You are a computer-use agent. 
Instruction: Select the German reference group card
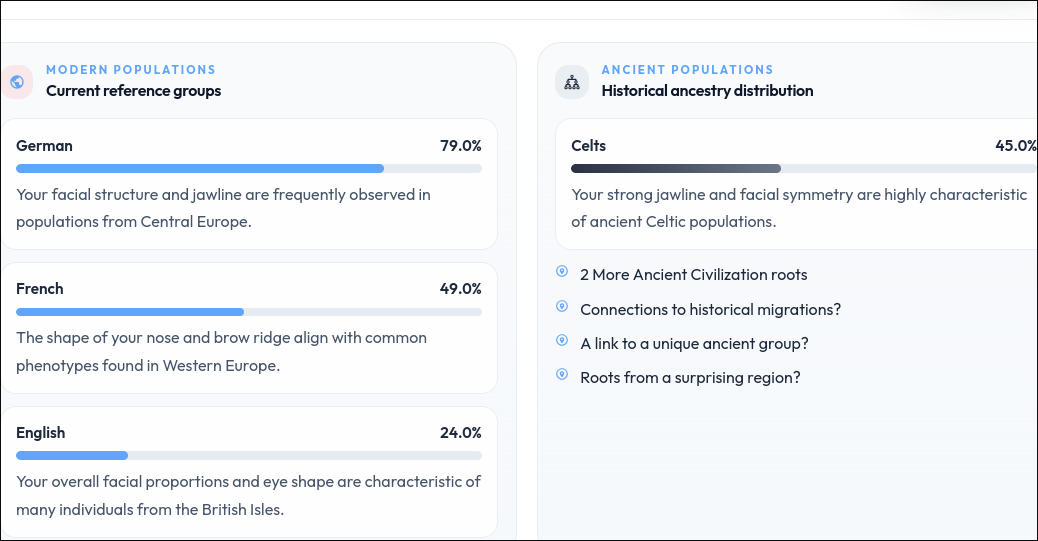[249, 184]
